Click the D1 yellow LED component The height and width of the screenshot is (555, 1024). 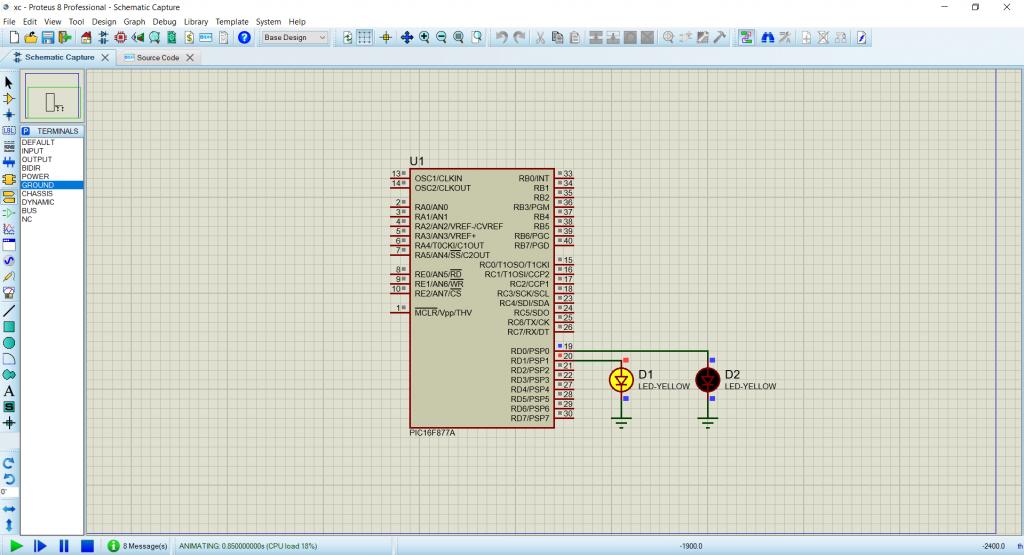621,379
